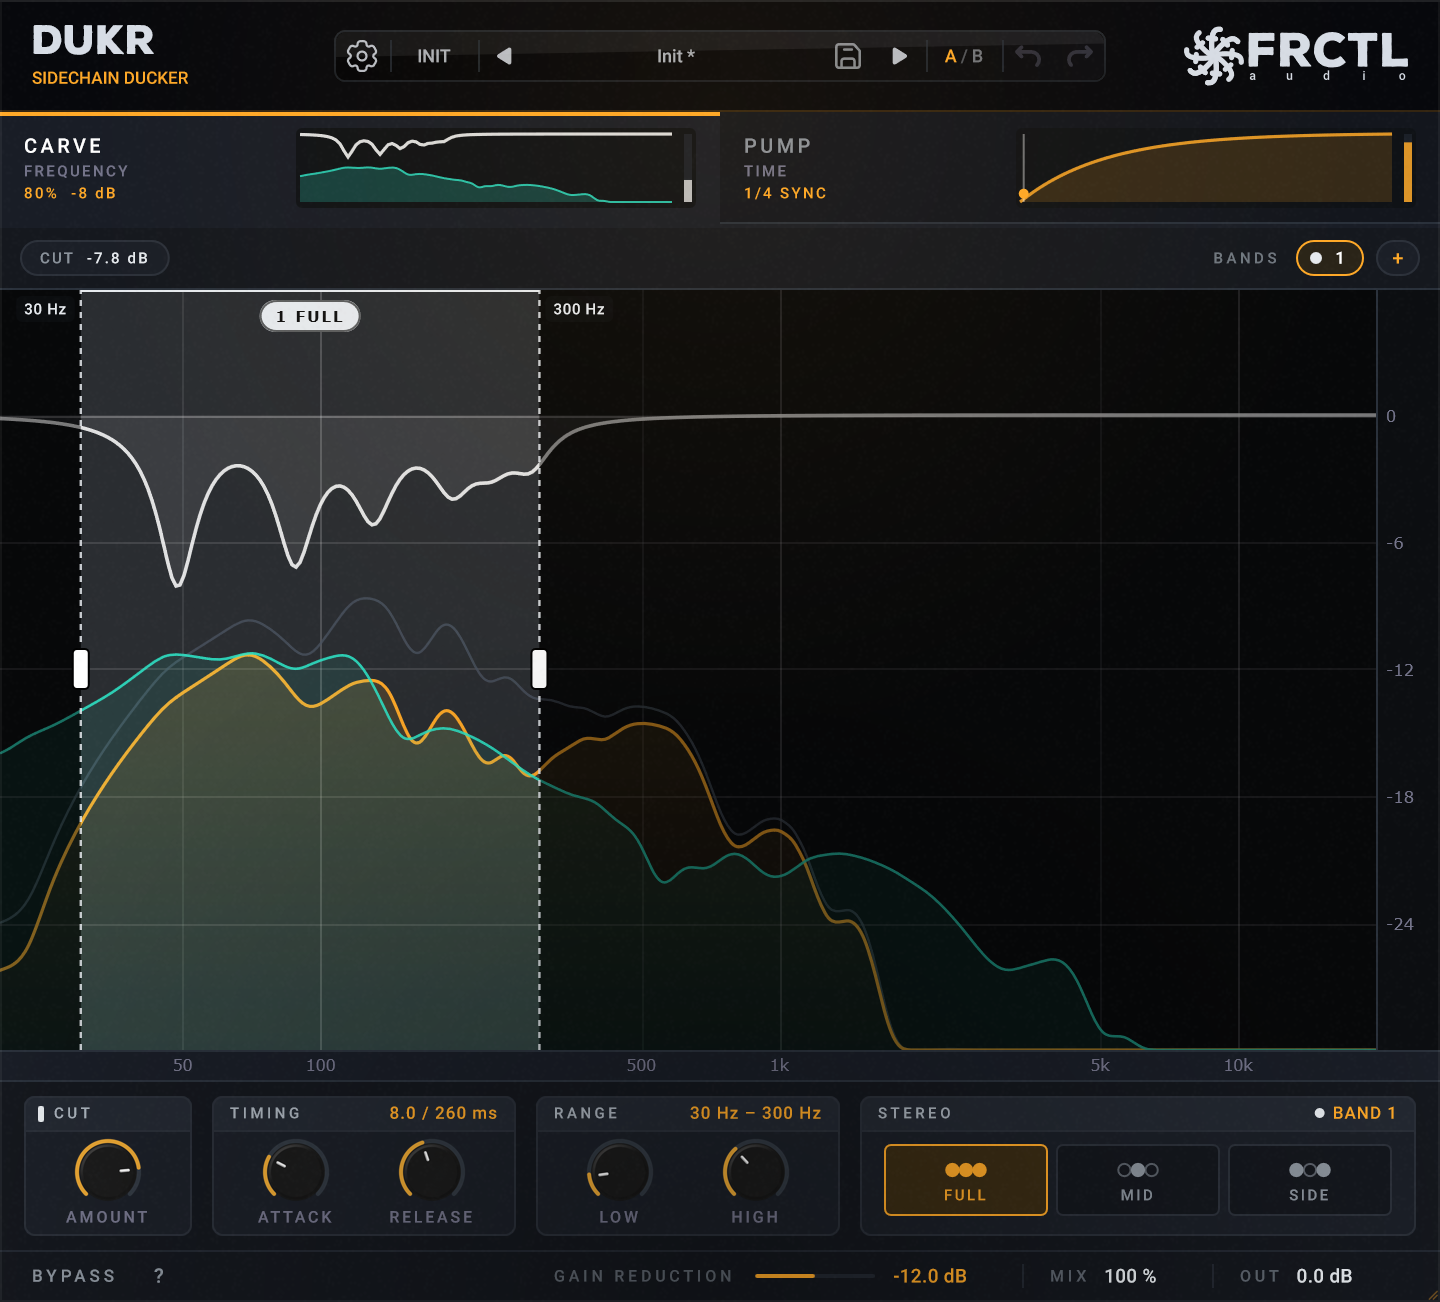The width and height of the screenshot is (1440, 1302).
Task: Select band 1 in the BANDS selector
Action: 1330,258
